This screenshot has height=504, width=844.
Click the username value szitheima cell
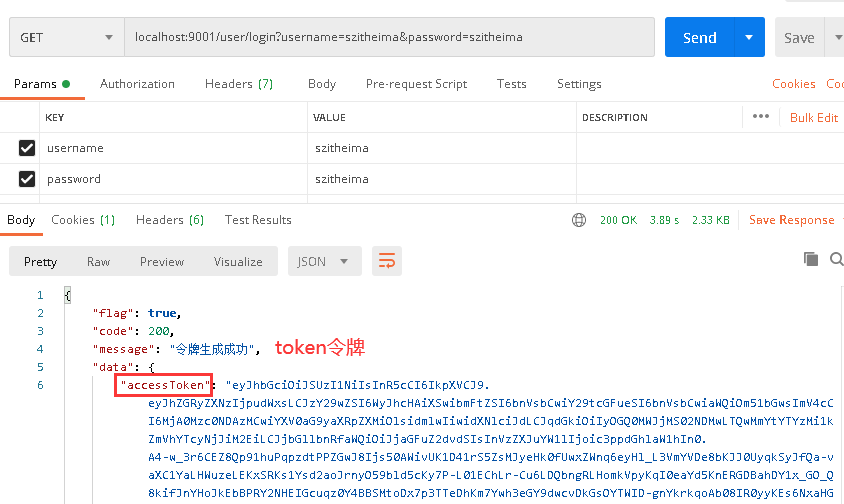[442, 148]
